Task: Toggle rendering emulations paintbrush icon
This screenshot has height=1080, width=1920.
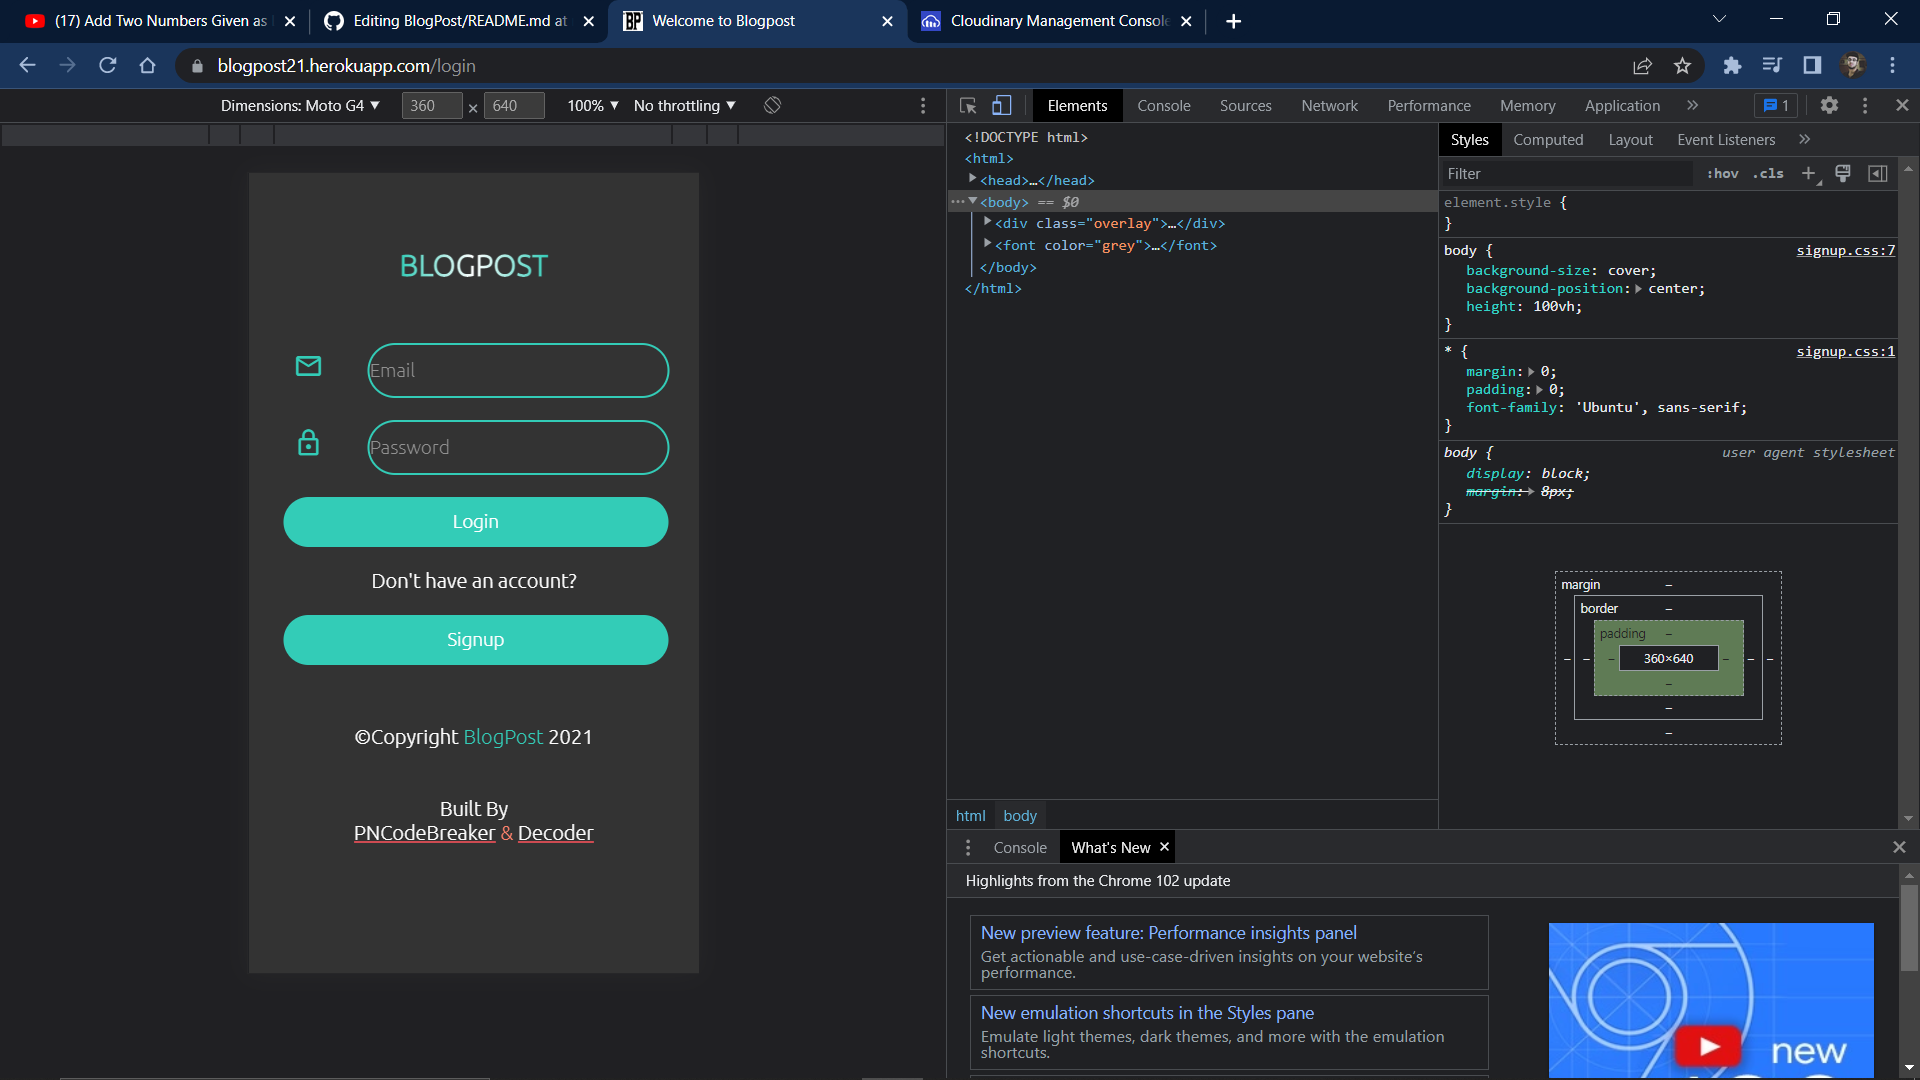Action: click(1843, 173)
